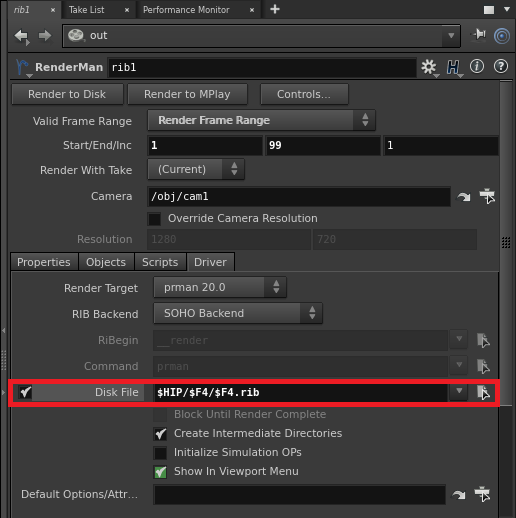Open the Valid Frame Range dropdown
The height and width of the screenshot is (518, 516).
262,120
